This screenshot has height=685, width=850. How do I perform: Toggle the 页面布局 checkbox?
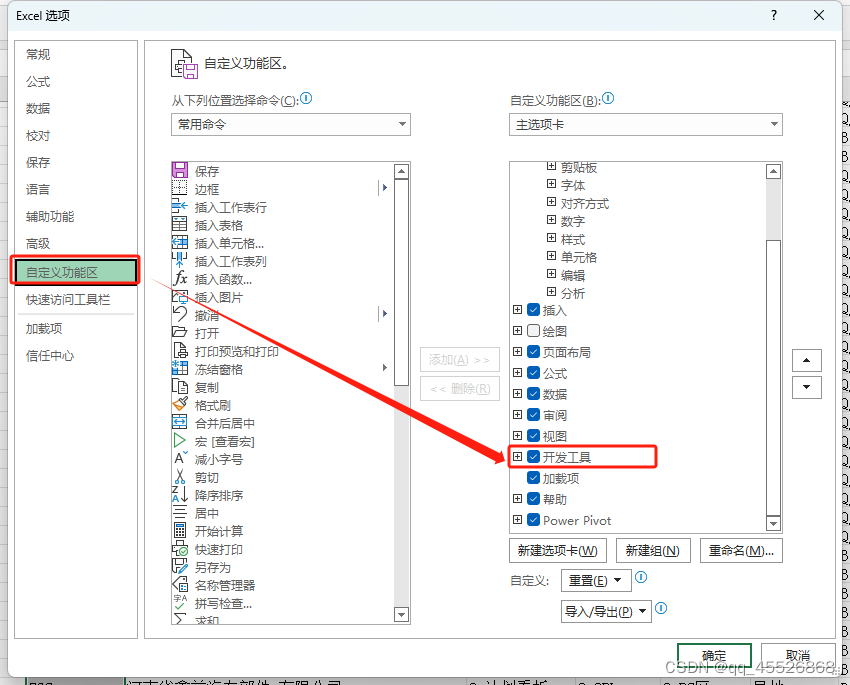click(533, 352)
